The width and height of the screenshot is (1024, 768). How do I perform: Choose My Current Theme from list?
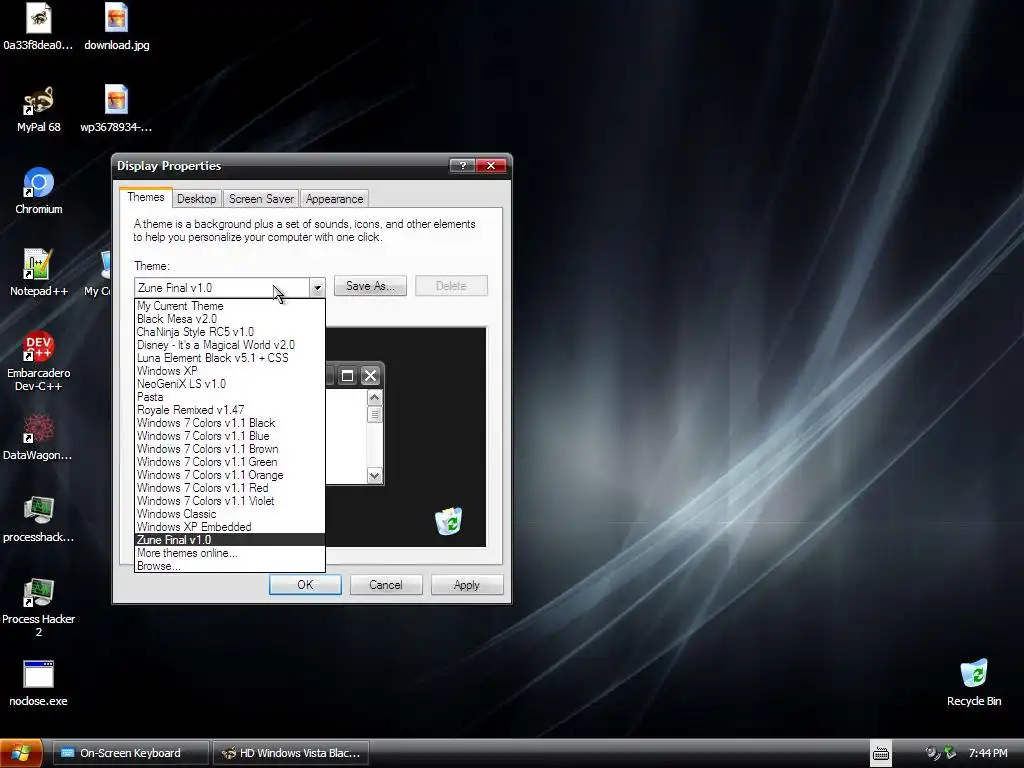[x=229, y=306]
